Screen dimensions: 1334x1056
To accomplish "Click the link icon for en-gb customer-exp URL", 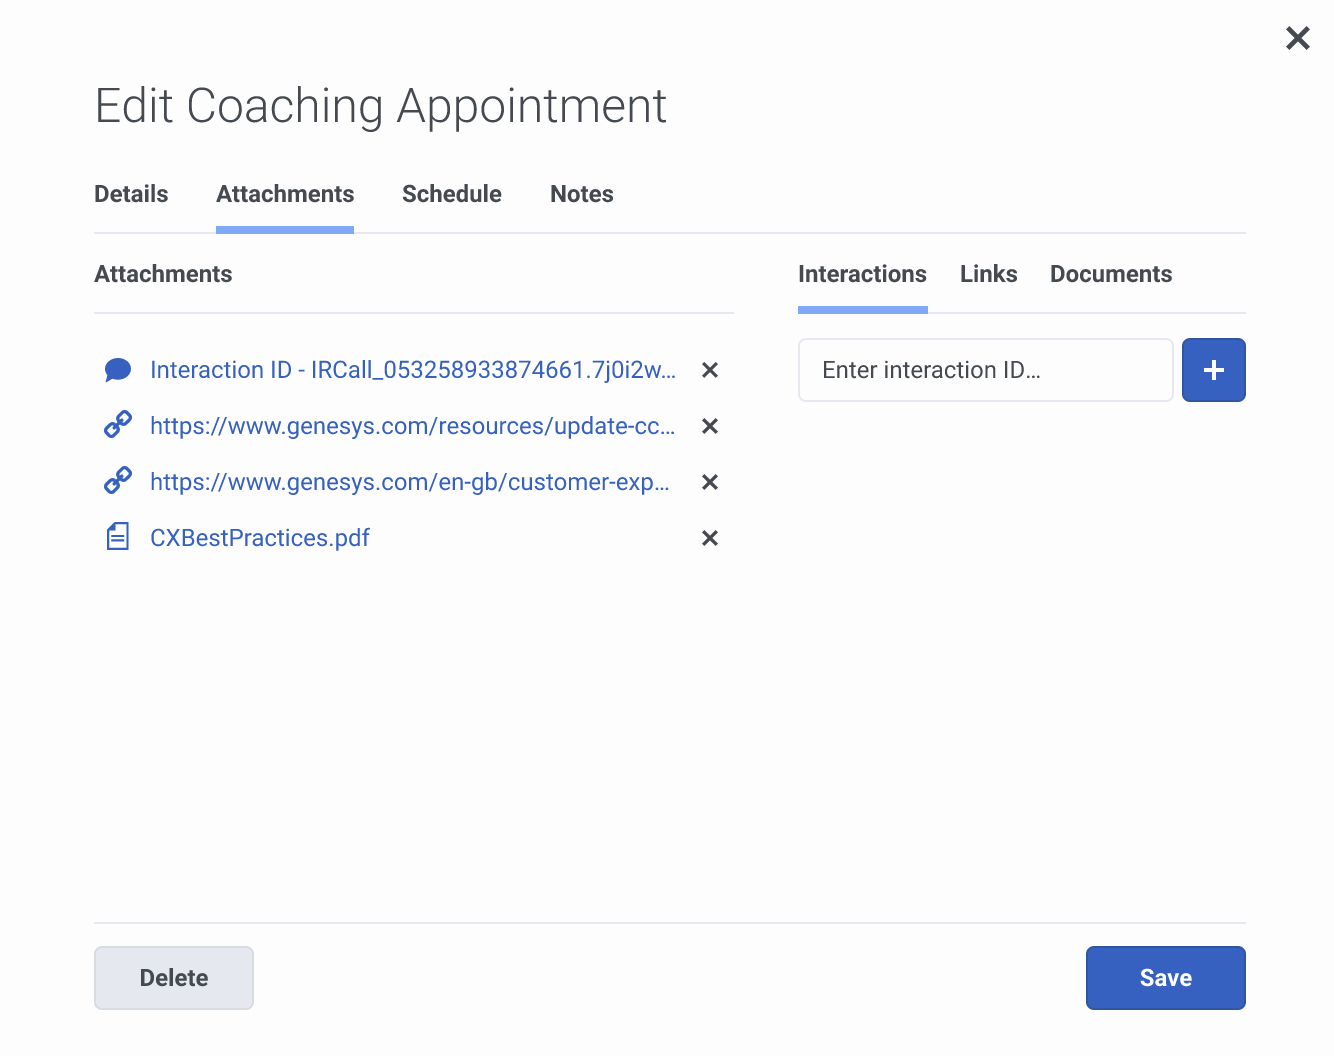I will (x=118, y=481).
